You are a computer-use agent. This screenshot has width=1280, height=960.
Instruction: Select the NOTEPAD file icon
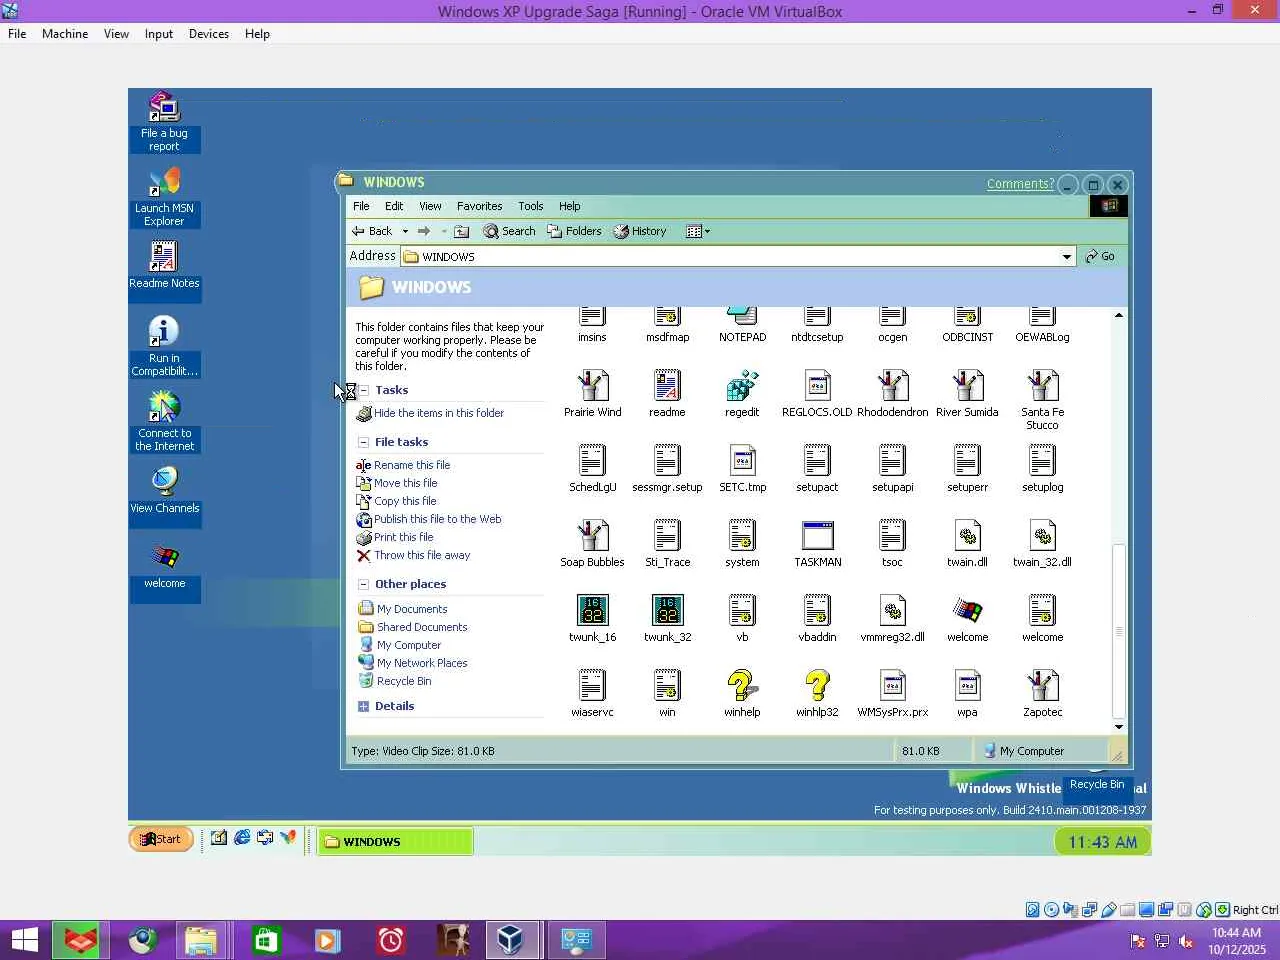click(x=742, y=317)
